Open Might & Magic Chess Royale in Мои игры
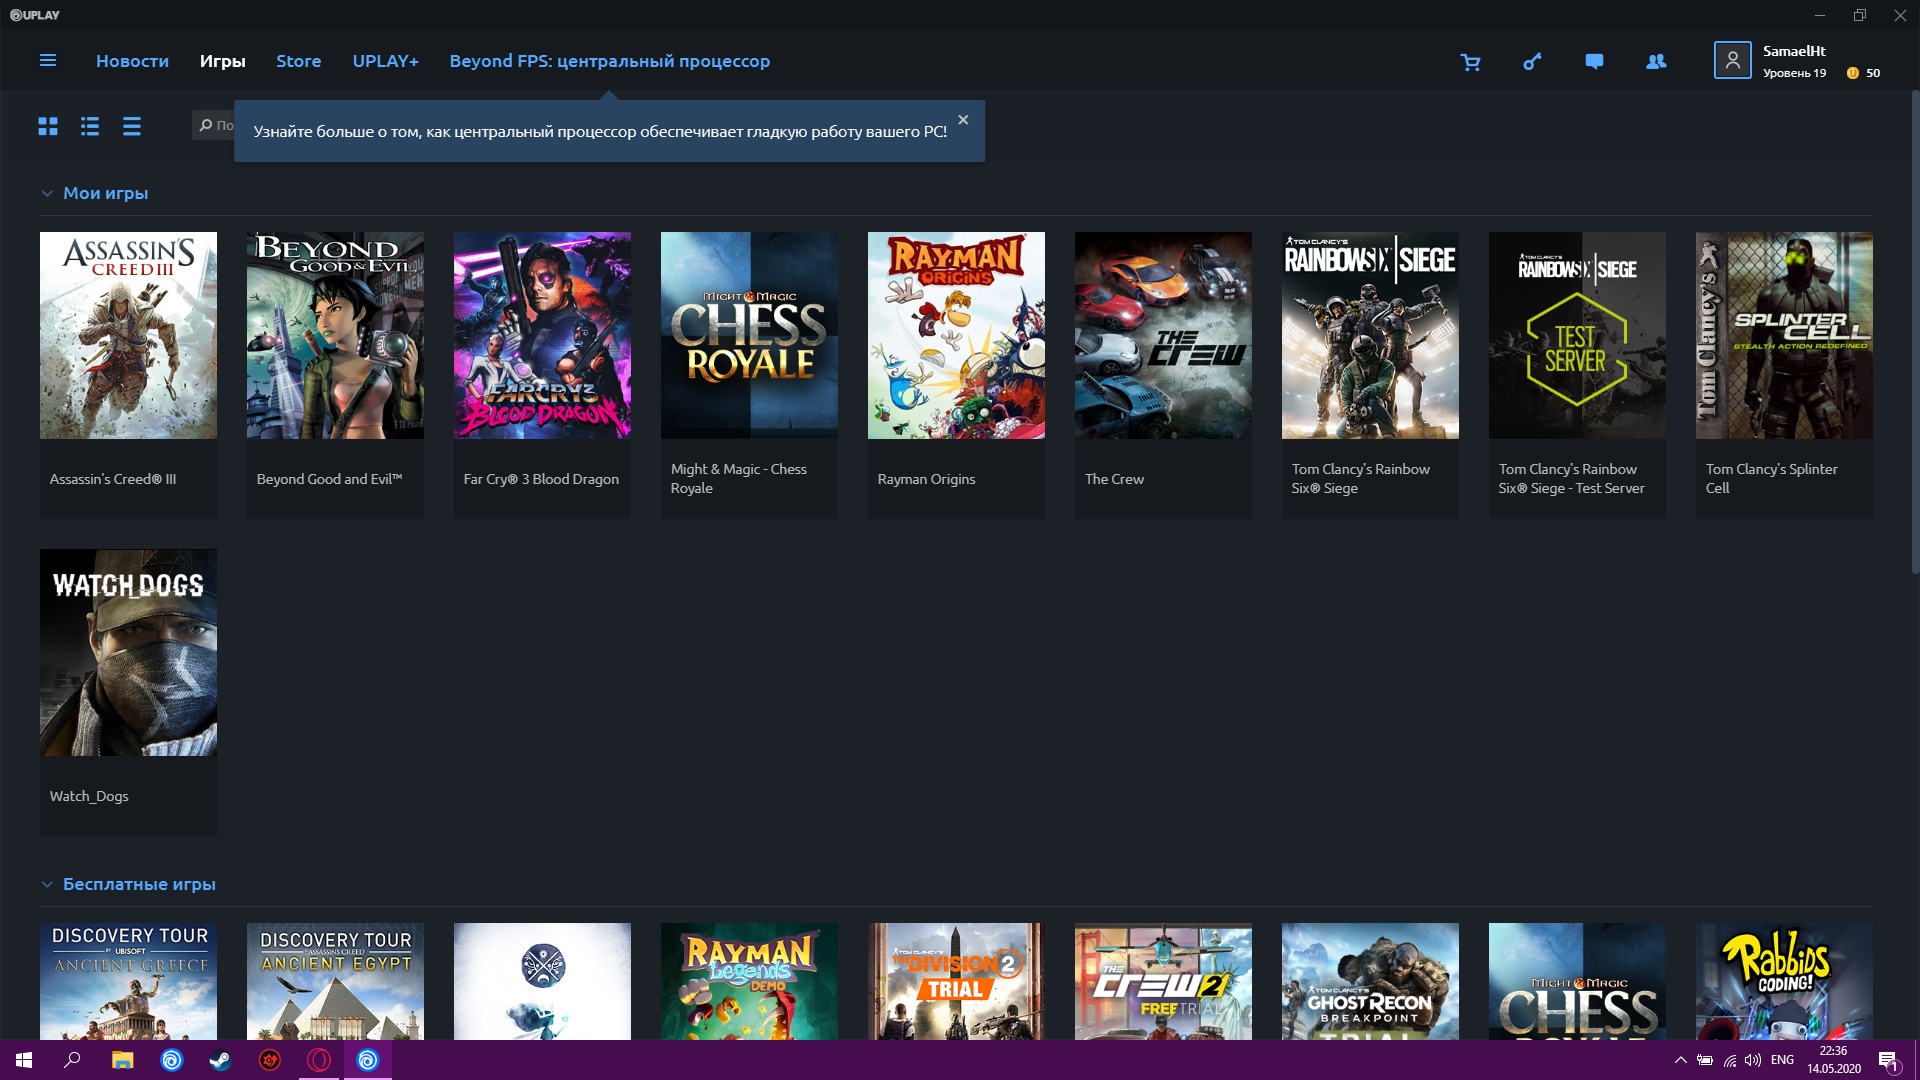 749,335
